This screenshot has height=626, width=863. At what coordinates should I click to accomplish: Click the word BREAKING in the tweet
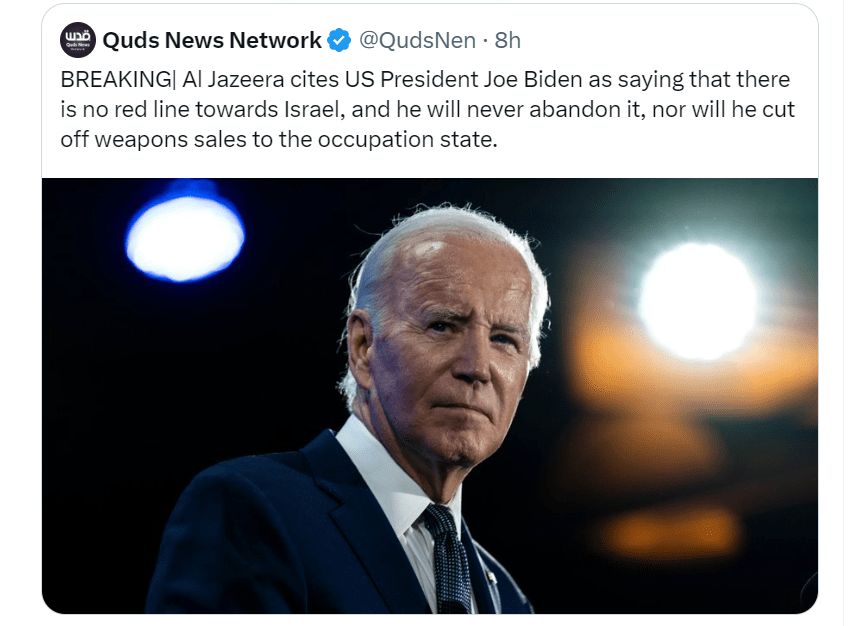coord(116,80)
